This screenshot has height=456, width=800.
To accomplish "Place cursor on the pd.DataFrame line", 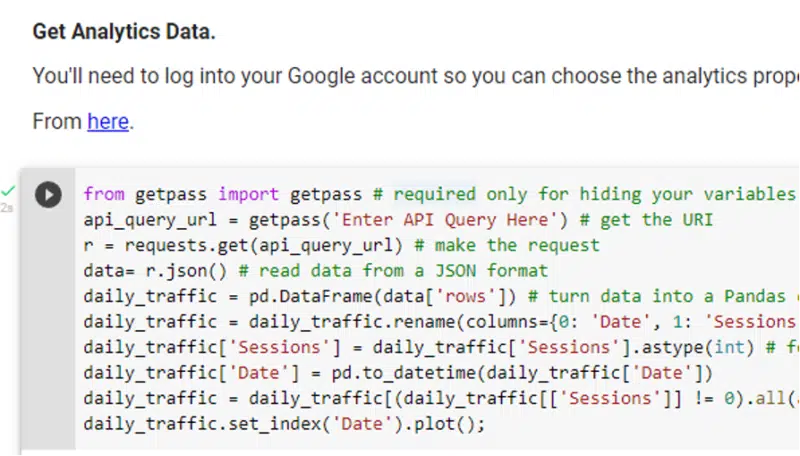I will pyautogui.click(x=300, y=297).
